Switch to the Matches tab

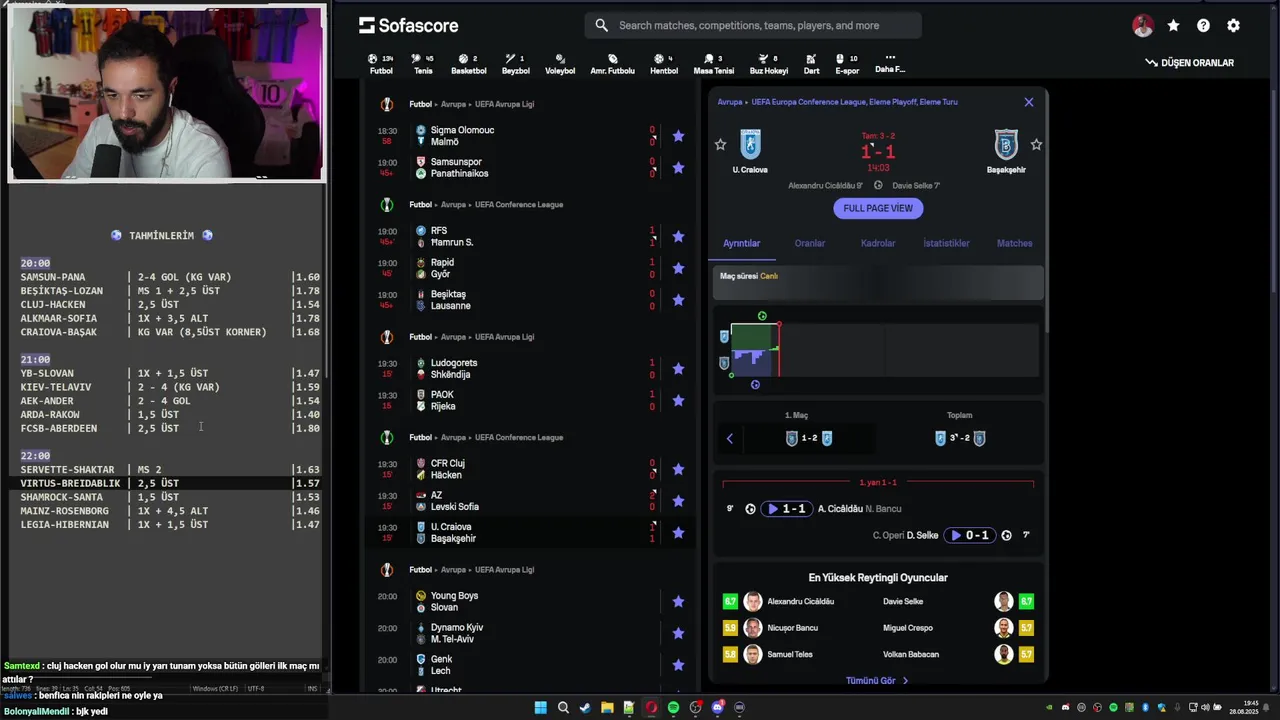pyautogui.click(x=1014, y=243)
